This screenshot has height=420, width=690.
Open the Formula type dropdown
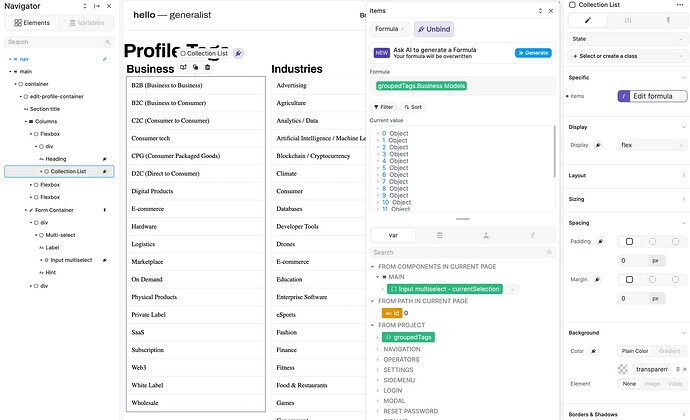(x=389, y=30)
